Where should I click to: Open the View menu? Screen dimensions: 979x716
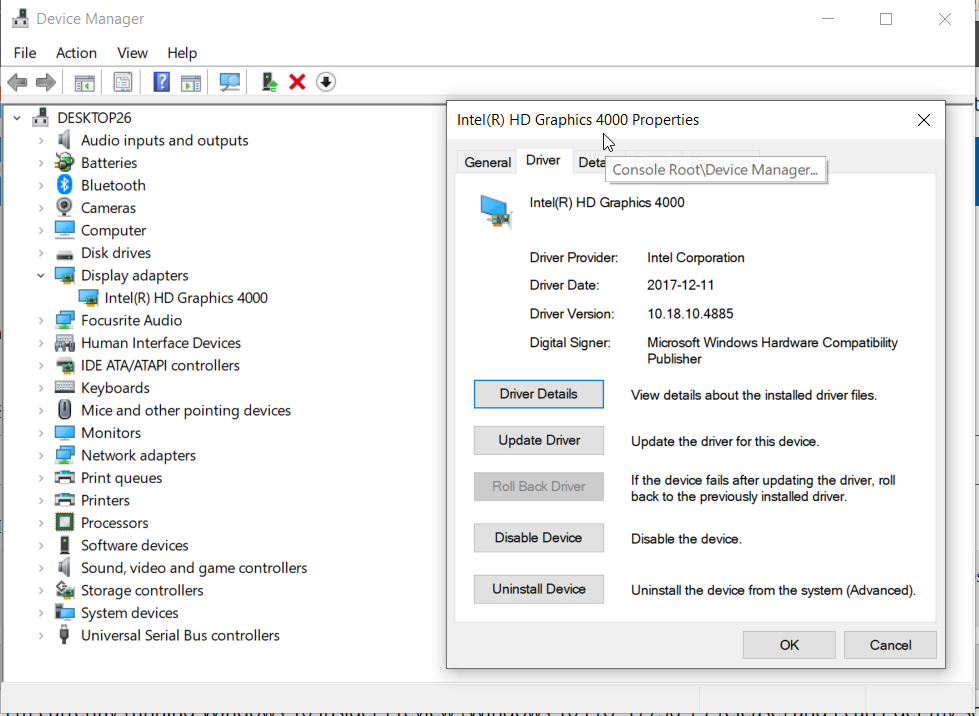tap(132, 53)
